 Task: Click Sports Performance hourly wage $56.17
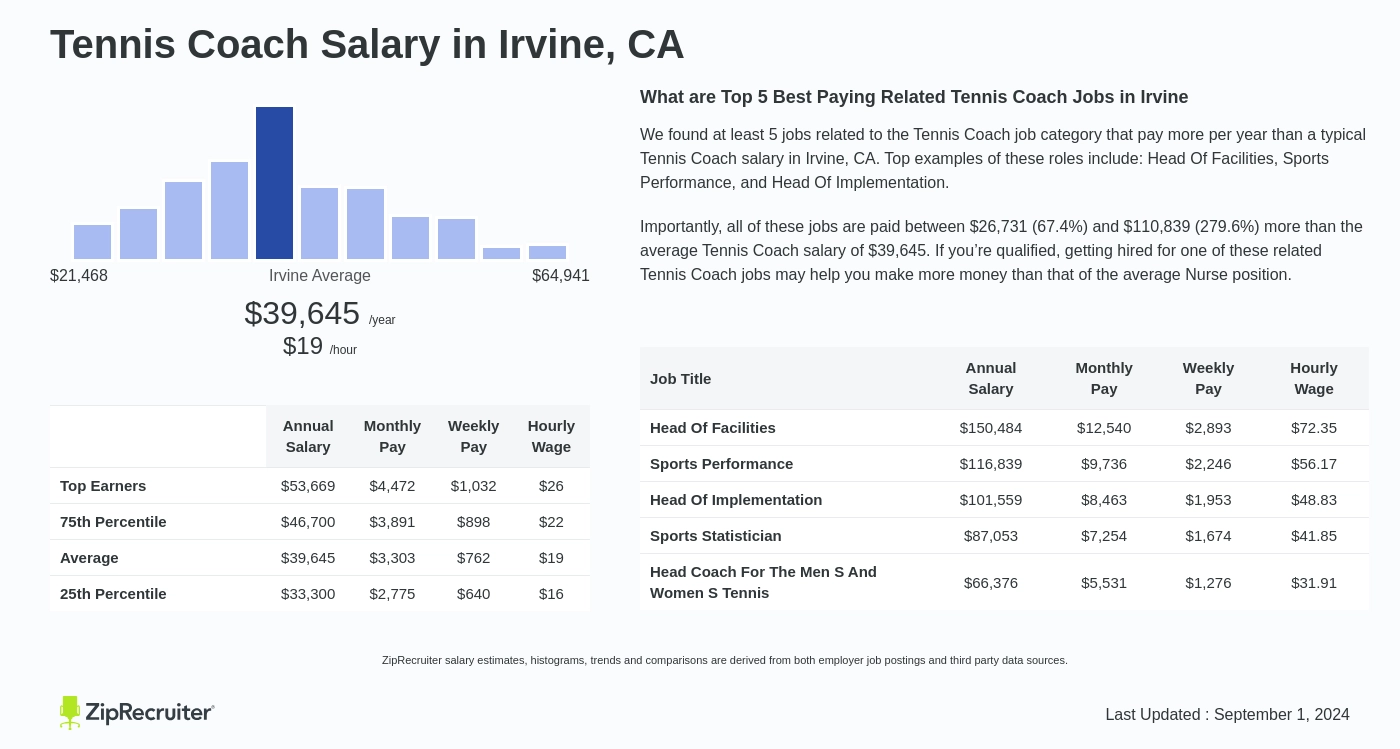pos(1314,464)
